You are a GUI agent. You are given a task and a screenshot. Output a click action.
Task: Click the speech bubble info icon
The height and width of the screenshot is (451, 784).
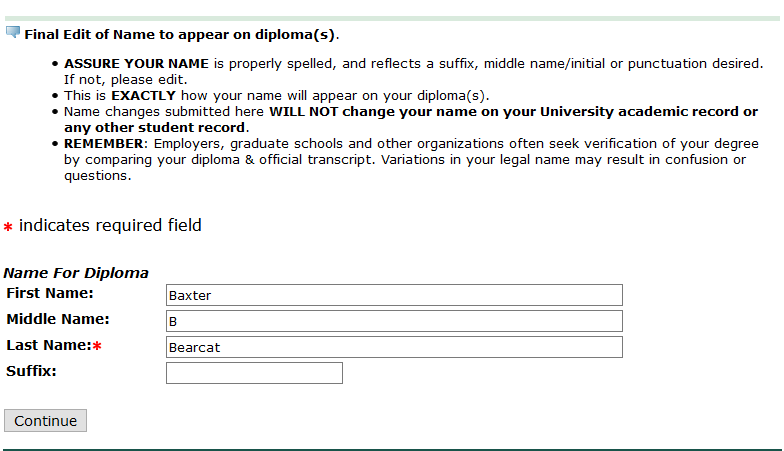point(13,32)
